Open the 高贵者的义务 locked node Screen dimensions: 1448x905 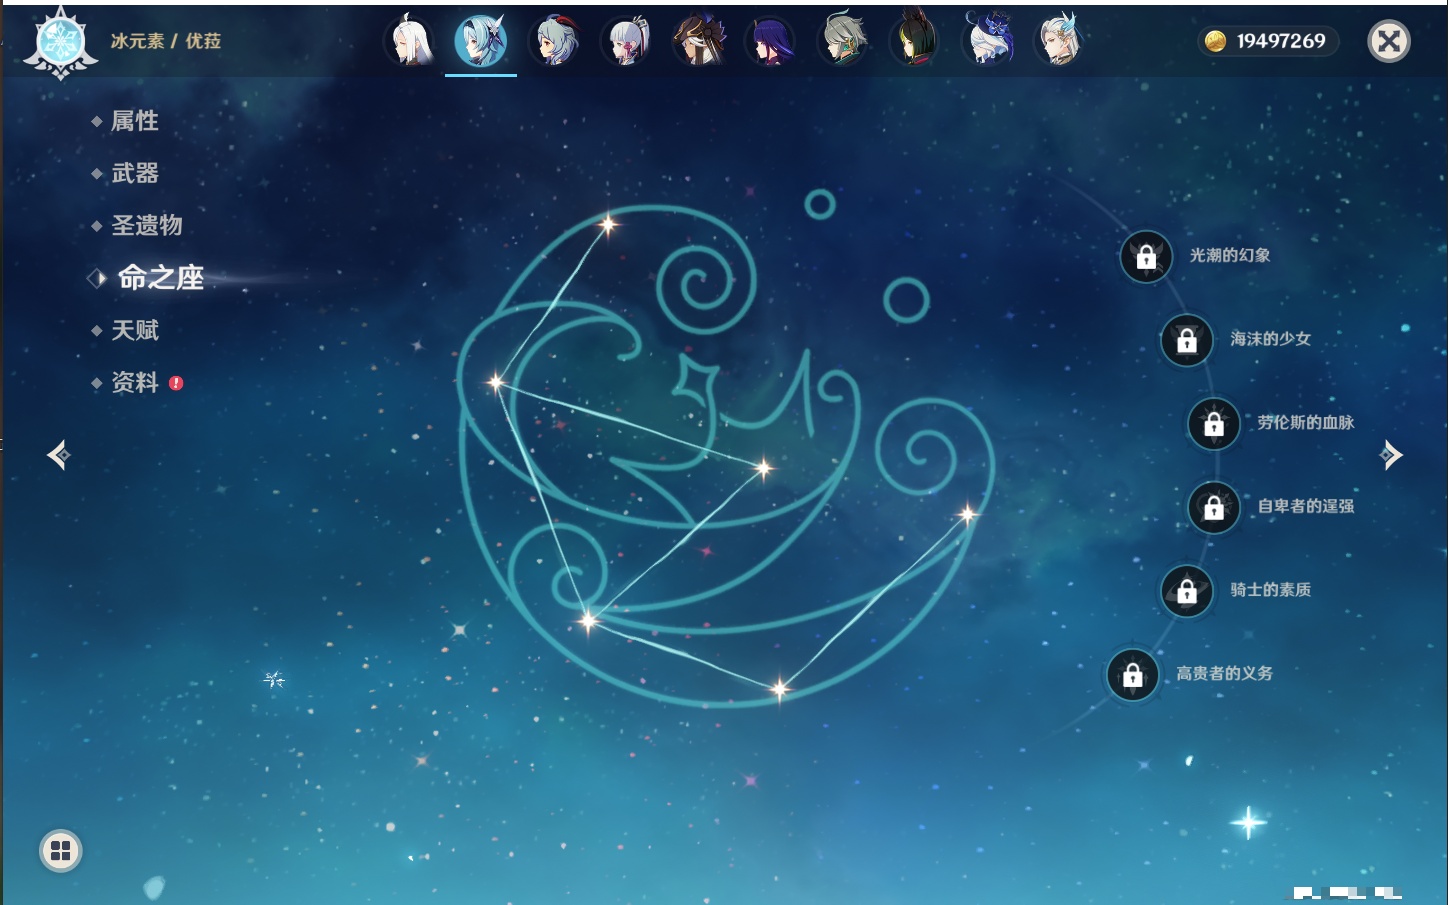click(1133, 675)
